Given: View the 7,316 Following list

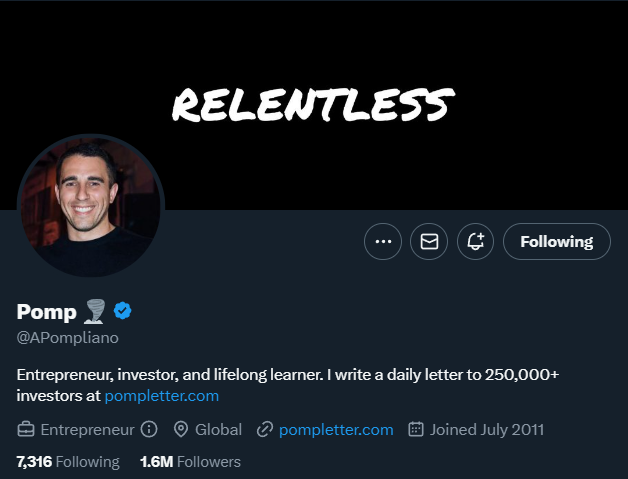Looking at the screenshot, I should (x=68, y=462).
